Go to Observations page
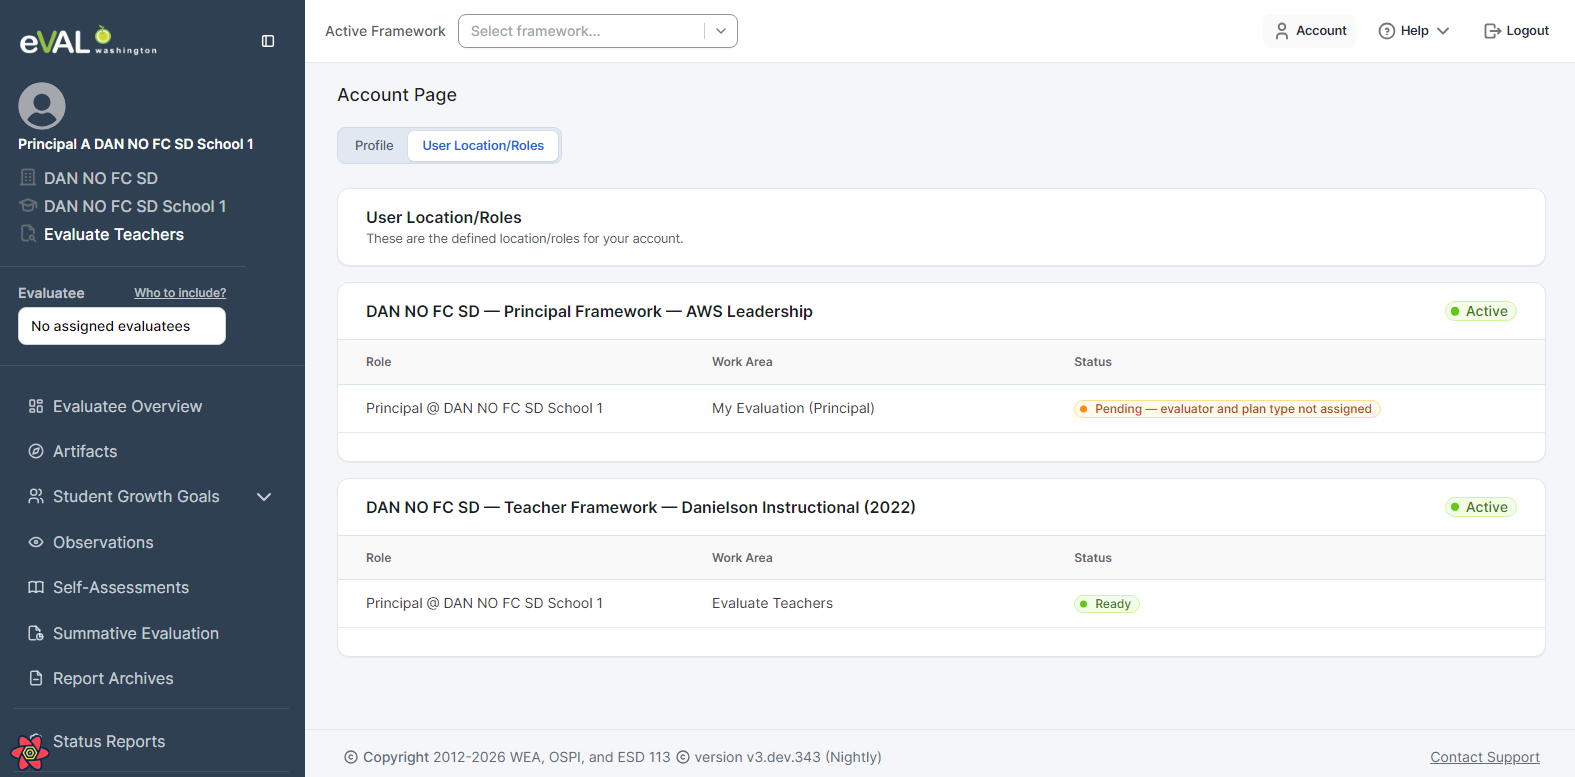This screenshot has width=1575, height=777. point(103,542)
